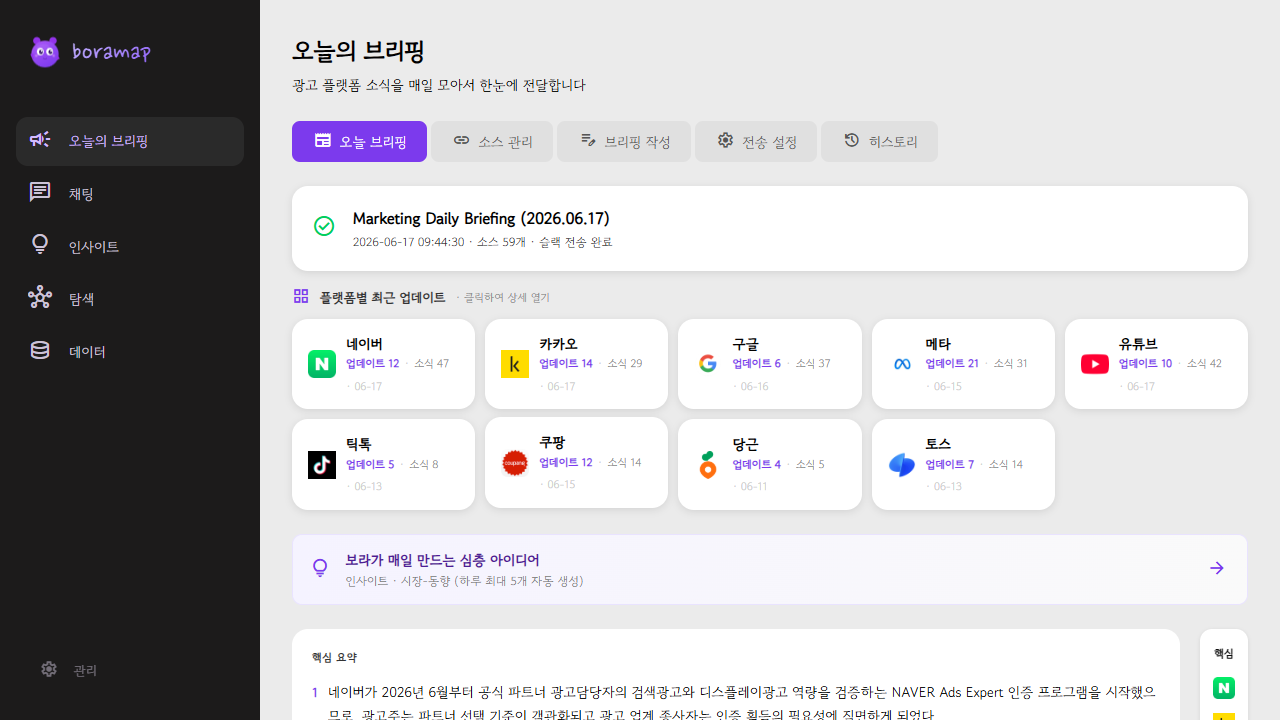The image size is (1280, 720).
Task: Click the green checkmark beside Marketing Daily Briefing
Action: 324,226
